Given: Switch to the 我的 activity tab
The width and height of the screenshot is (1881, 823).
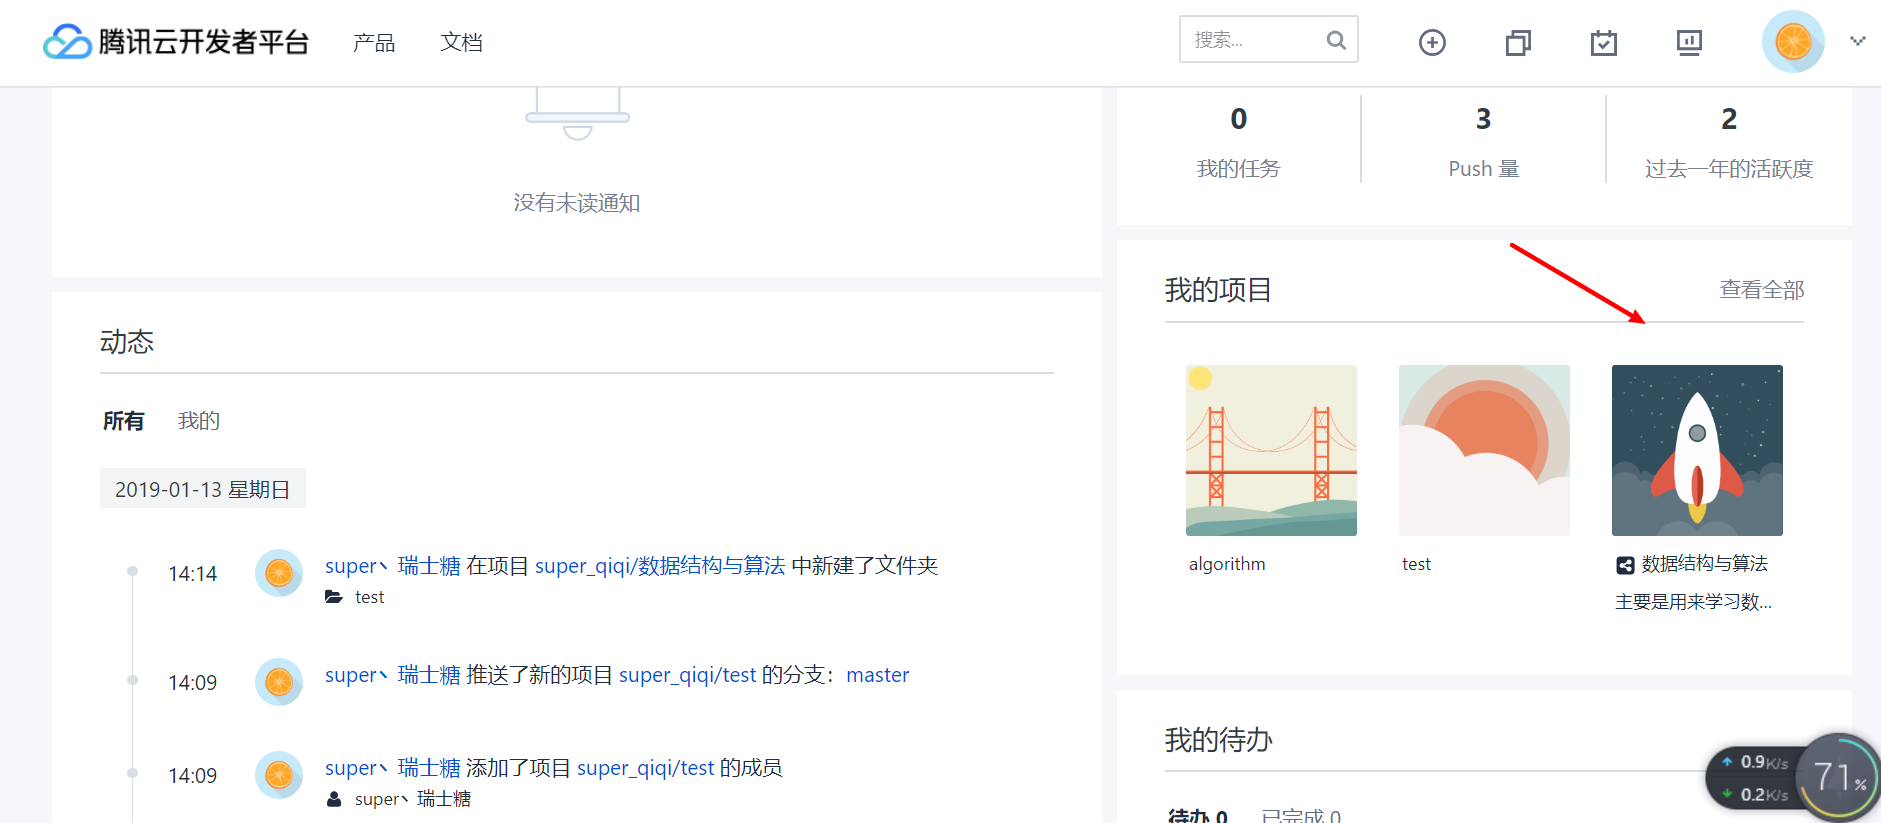Looking at the screenshot, I should (x=199, y=421).
